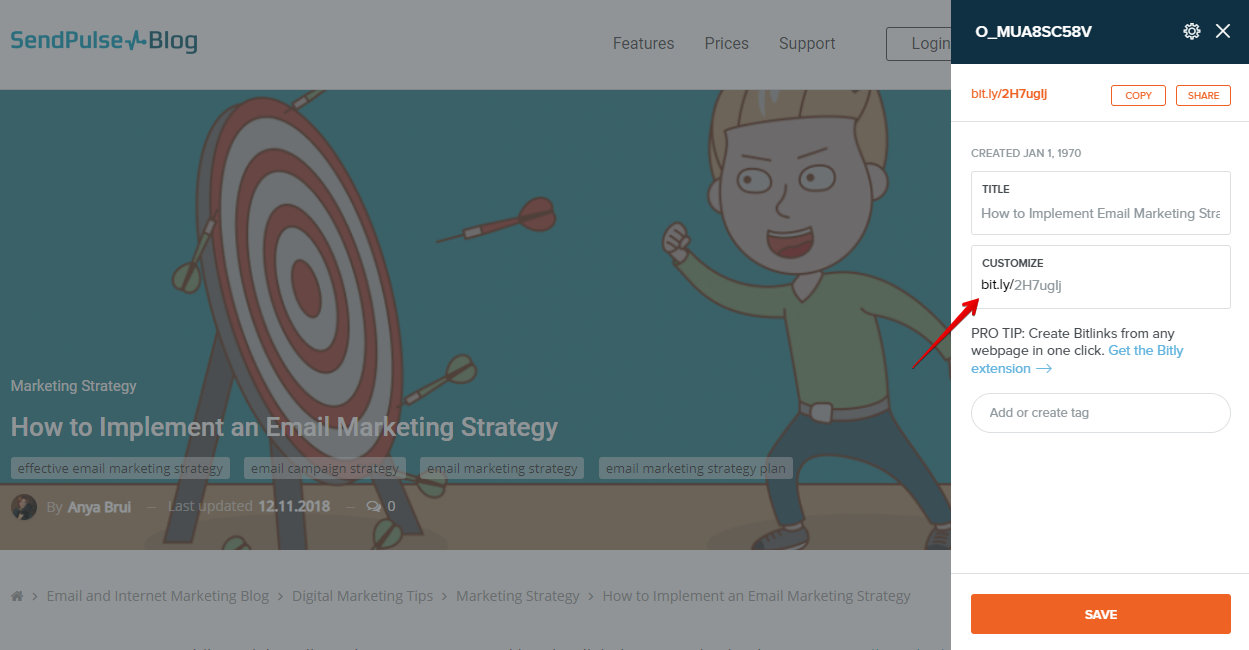Image resolution: width=1249 pixels, height=650 pixels.
Task: Click the 12.11.2018 last updated date
Action: point(294,507)
